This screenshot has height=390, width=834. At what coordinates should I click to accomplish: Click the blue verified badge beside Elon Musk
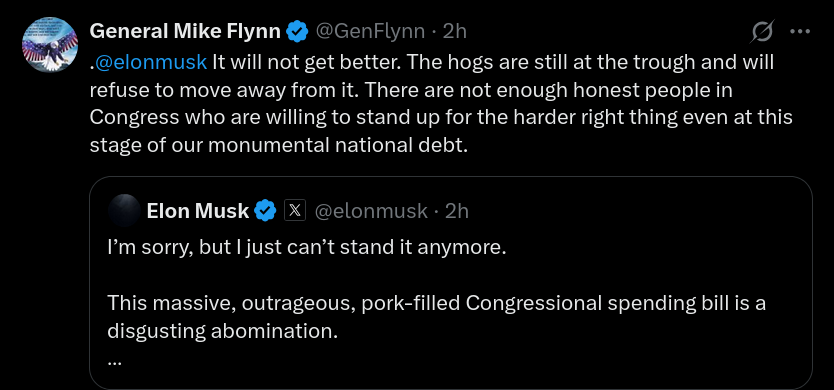[265, 211]
